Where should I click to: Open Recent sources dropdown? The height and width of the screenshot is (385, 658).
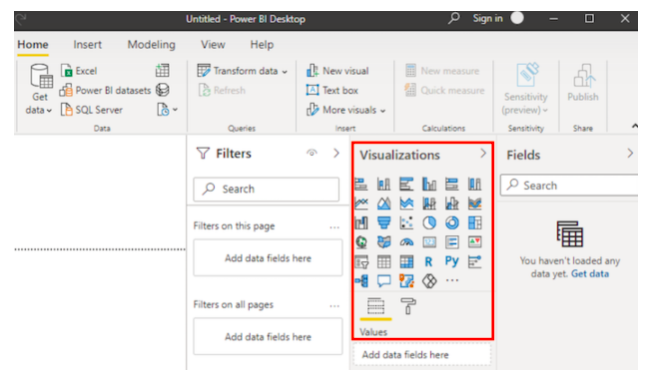tap(167, 110)
